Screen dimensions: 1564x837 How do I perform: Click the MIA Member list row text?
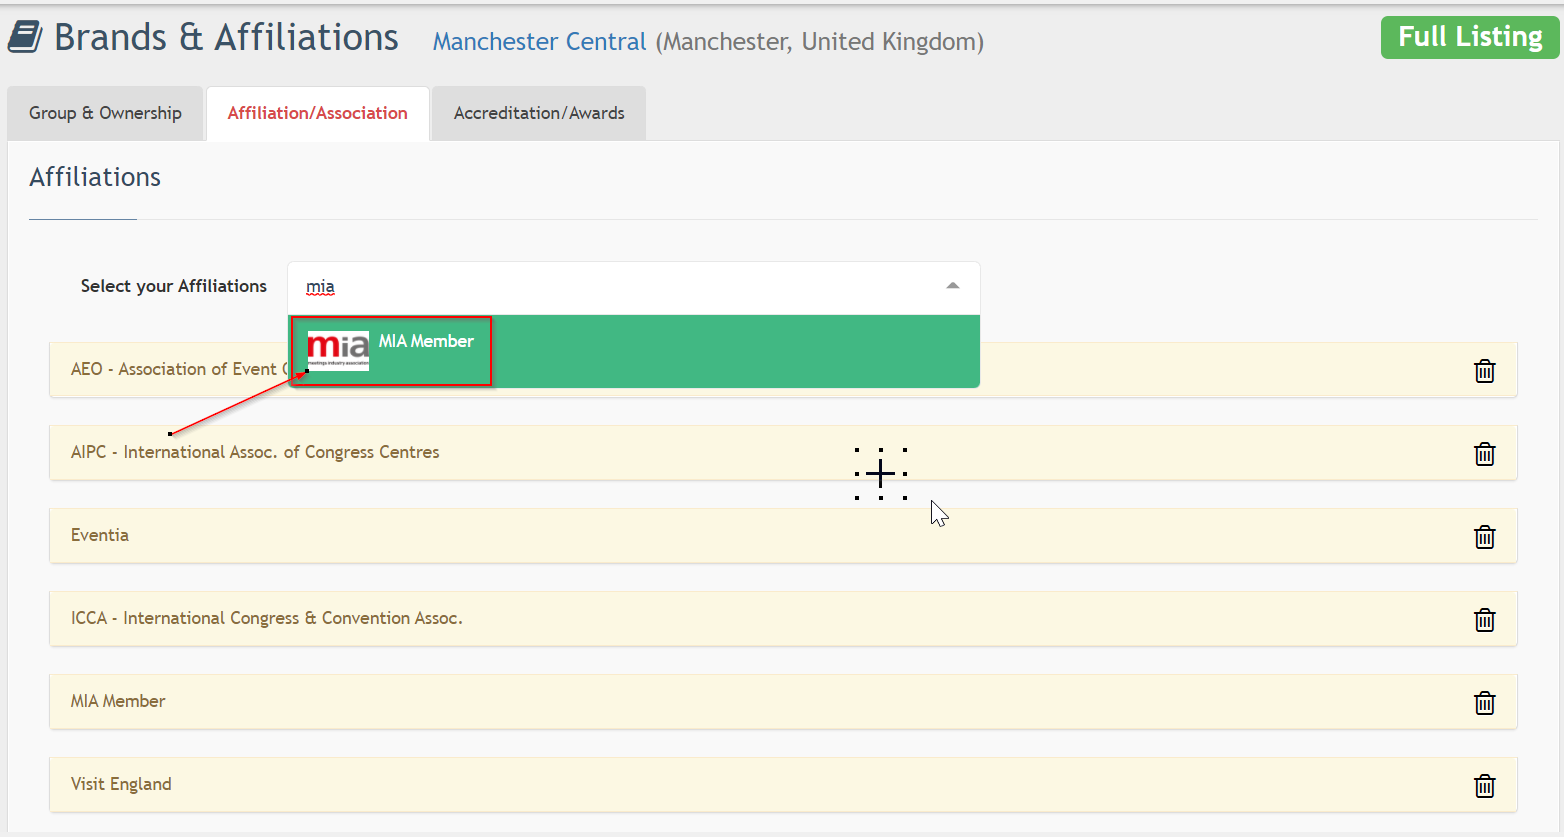click(x=118, y=701)
